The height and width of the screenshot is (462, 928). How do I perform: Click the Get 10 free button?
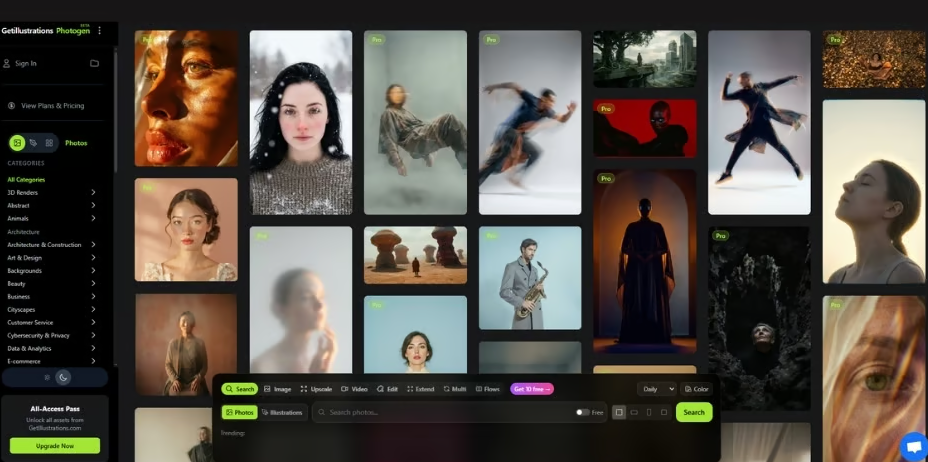tap(532, 389)
